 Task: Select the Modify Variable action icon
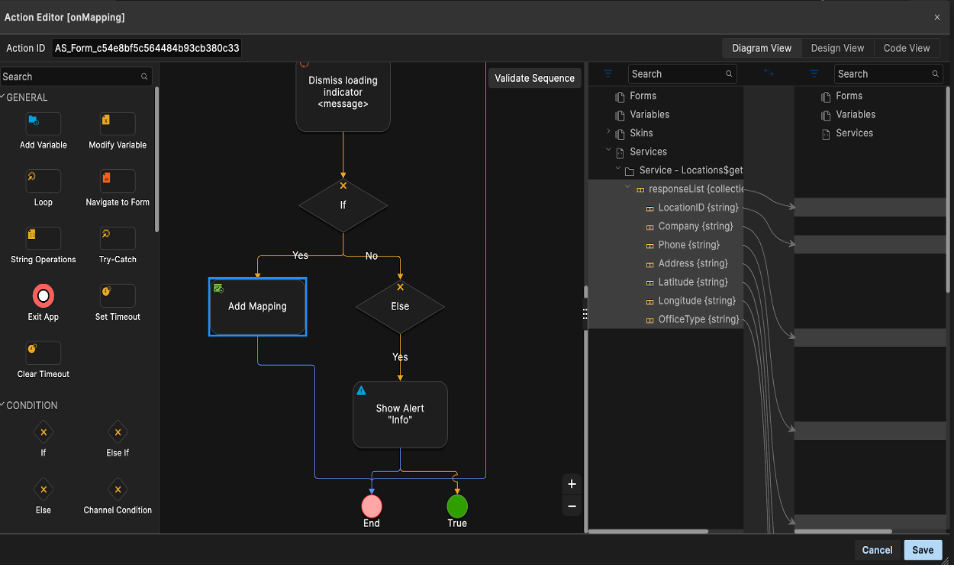pyautogui.click(x=117, y=124)
